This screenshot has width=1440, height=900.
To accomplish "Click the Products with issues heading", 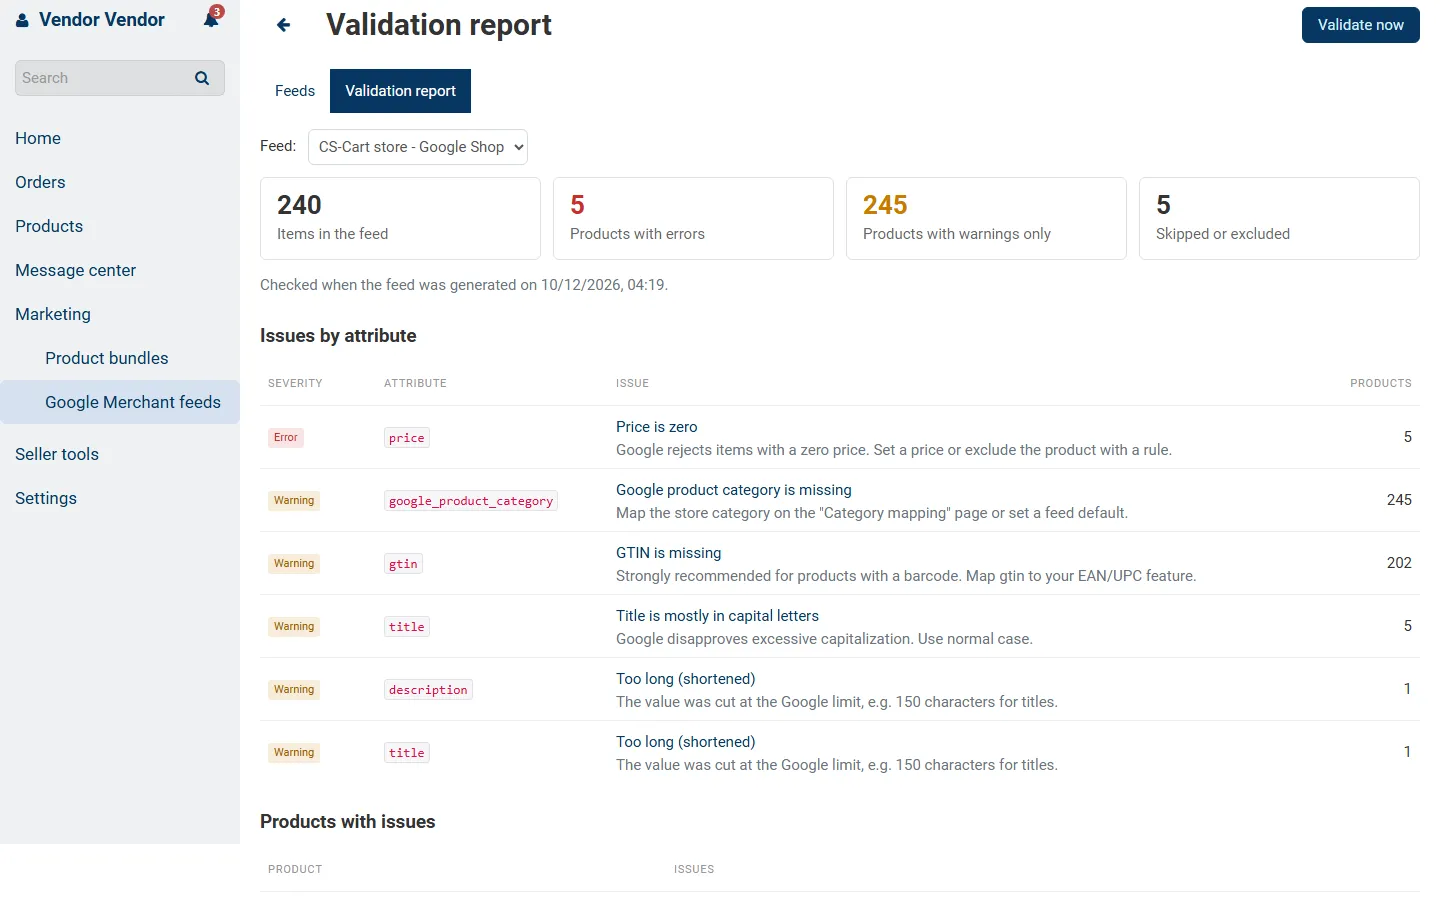I will pos(348,822).
